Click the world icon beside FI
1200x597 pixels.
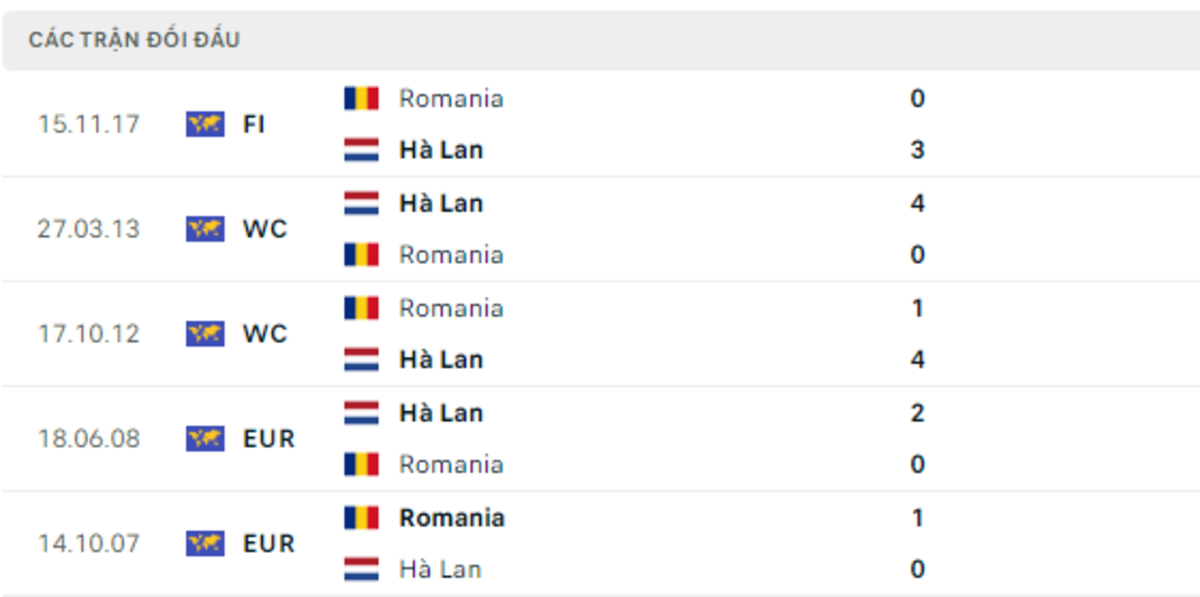point(205,124)
